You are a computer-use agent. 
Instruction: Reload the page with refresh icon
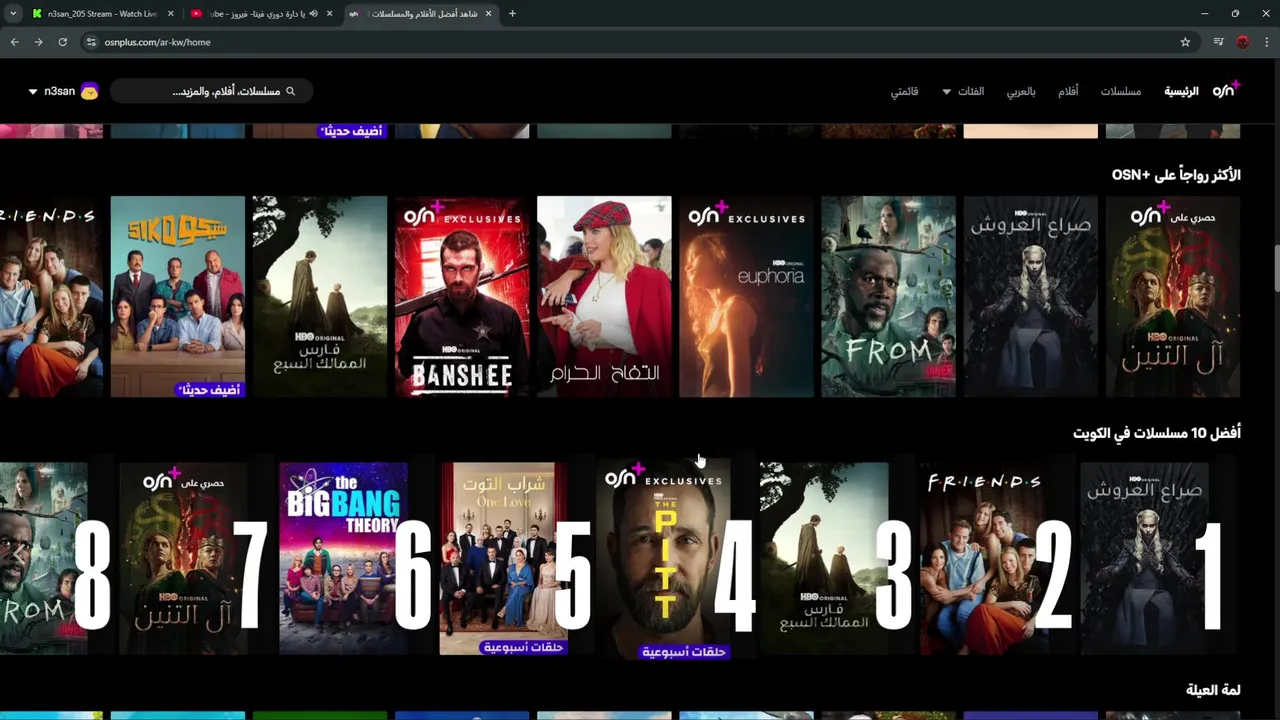point(62,42)
